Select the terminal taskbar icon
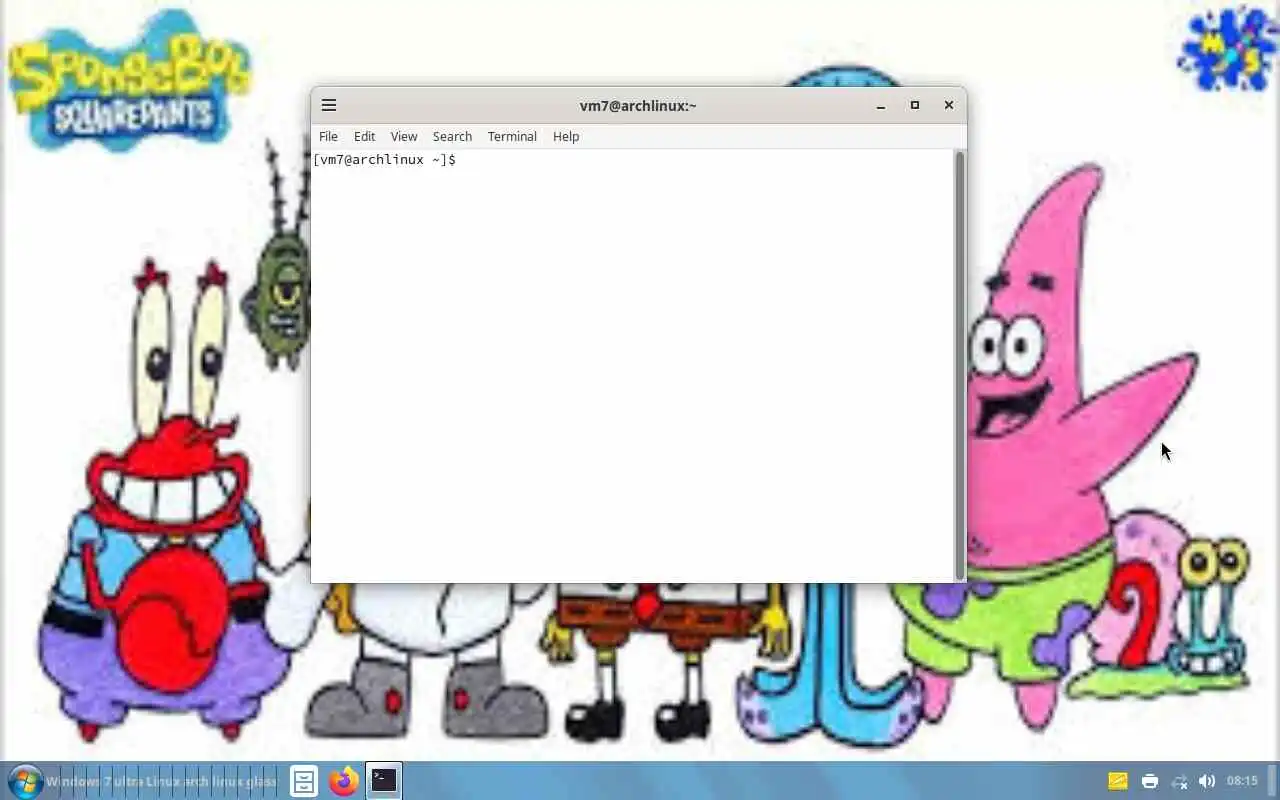Screen dimensions: 1280x800 pyautogui.click(x=384, y=780)
